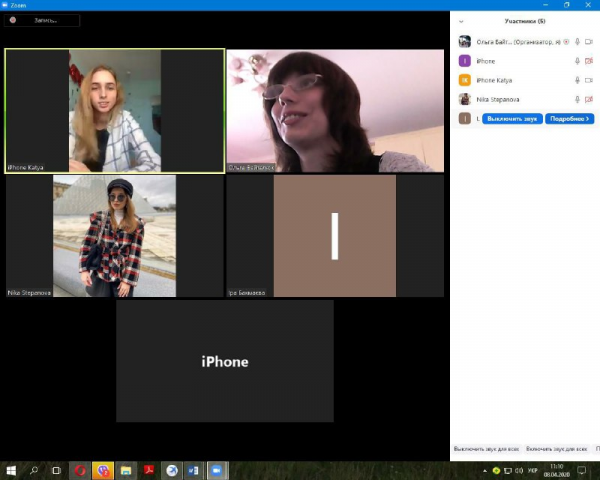Click the camera icon for Nika Stepanova
This screenshot has height=480, width=600.
pos(589,99)
